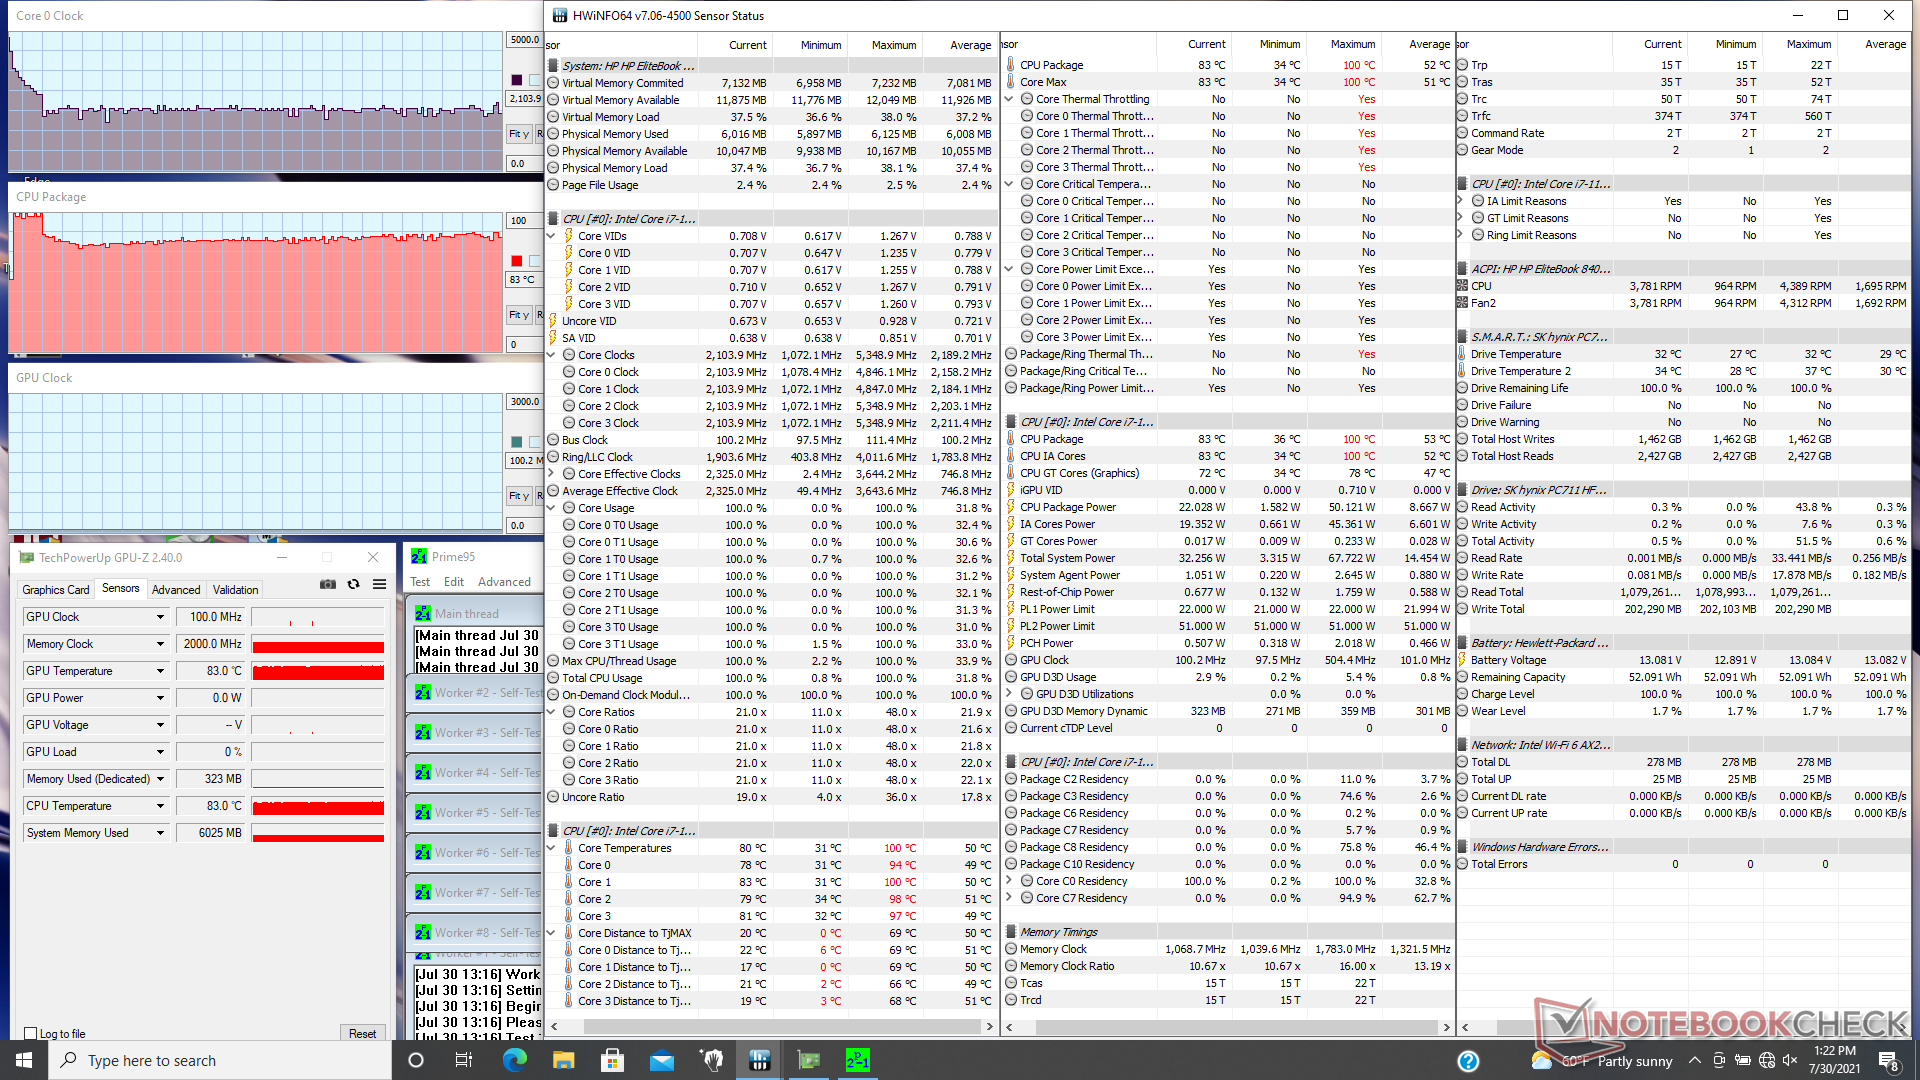Expand the IA Limit Reasons node
The image size is (1920, 1080).
pos(1461,201)
